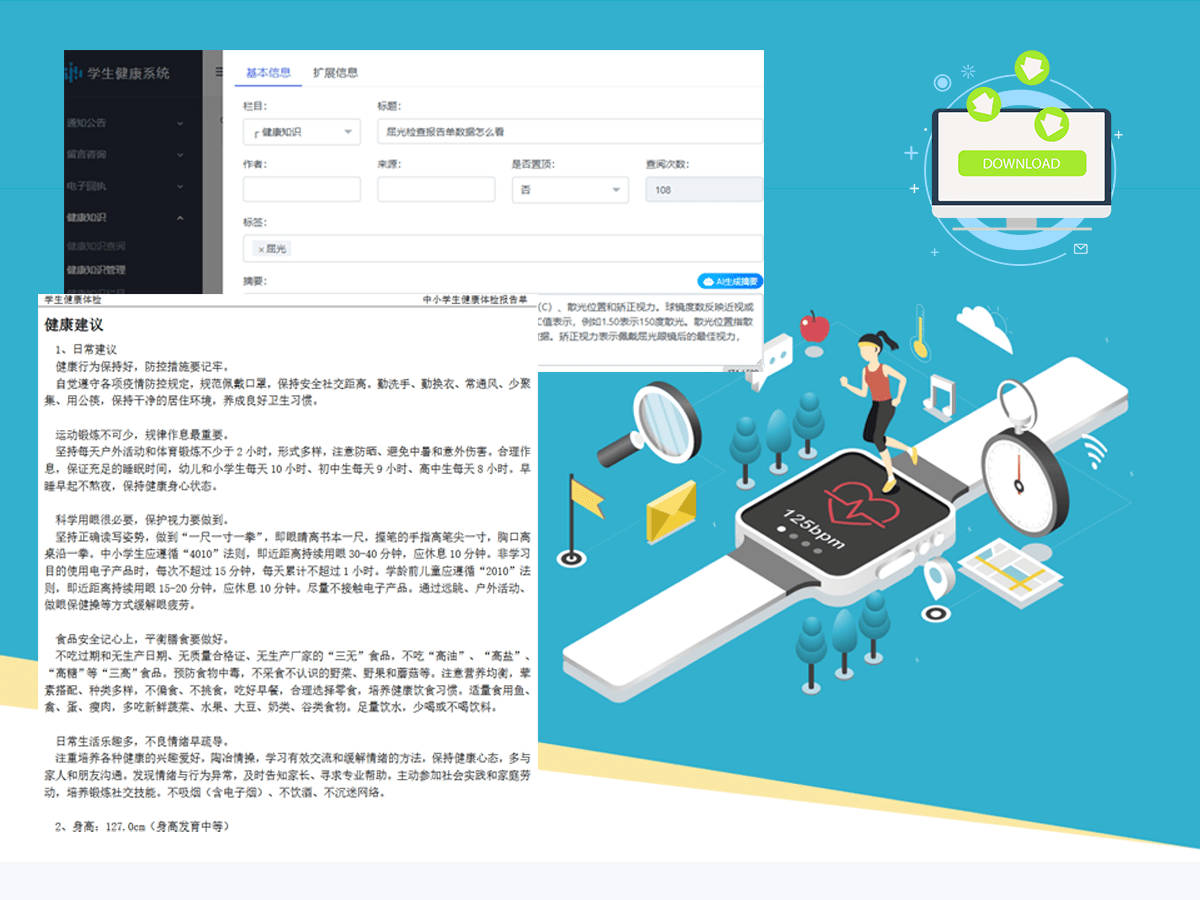Open the 是否置顶 dropdown set to 否
Screen dimensions: 1200x900
[570, 190]
